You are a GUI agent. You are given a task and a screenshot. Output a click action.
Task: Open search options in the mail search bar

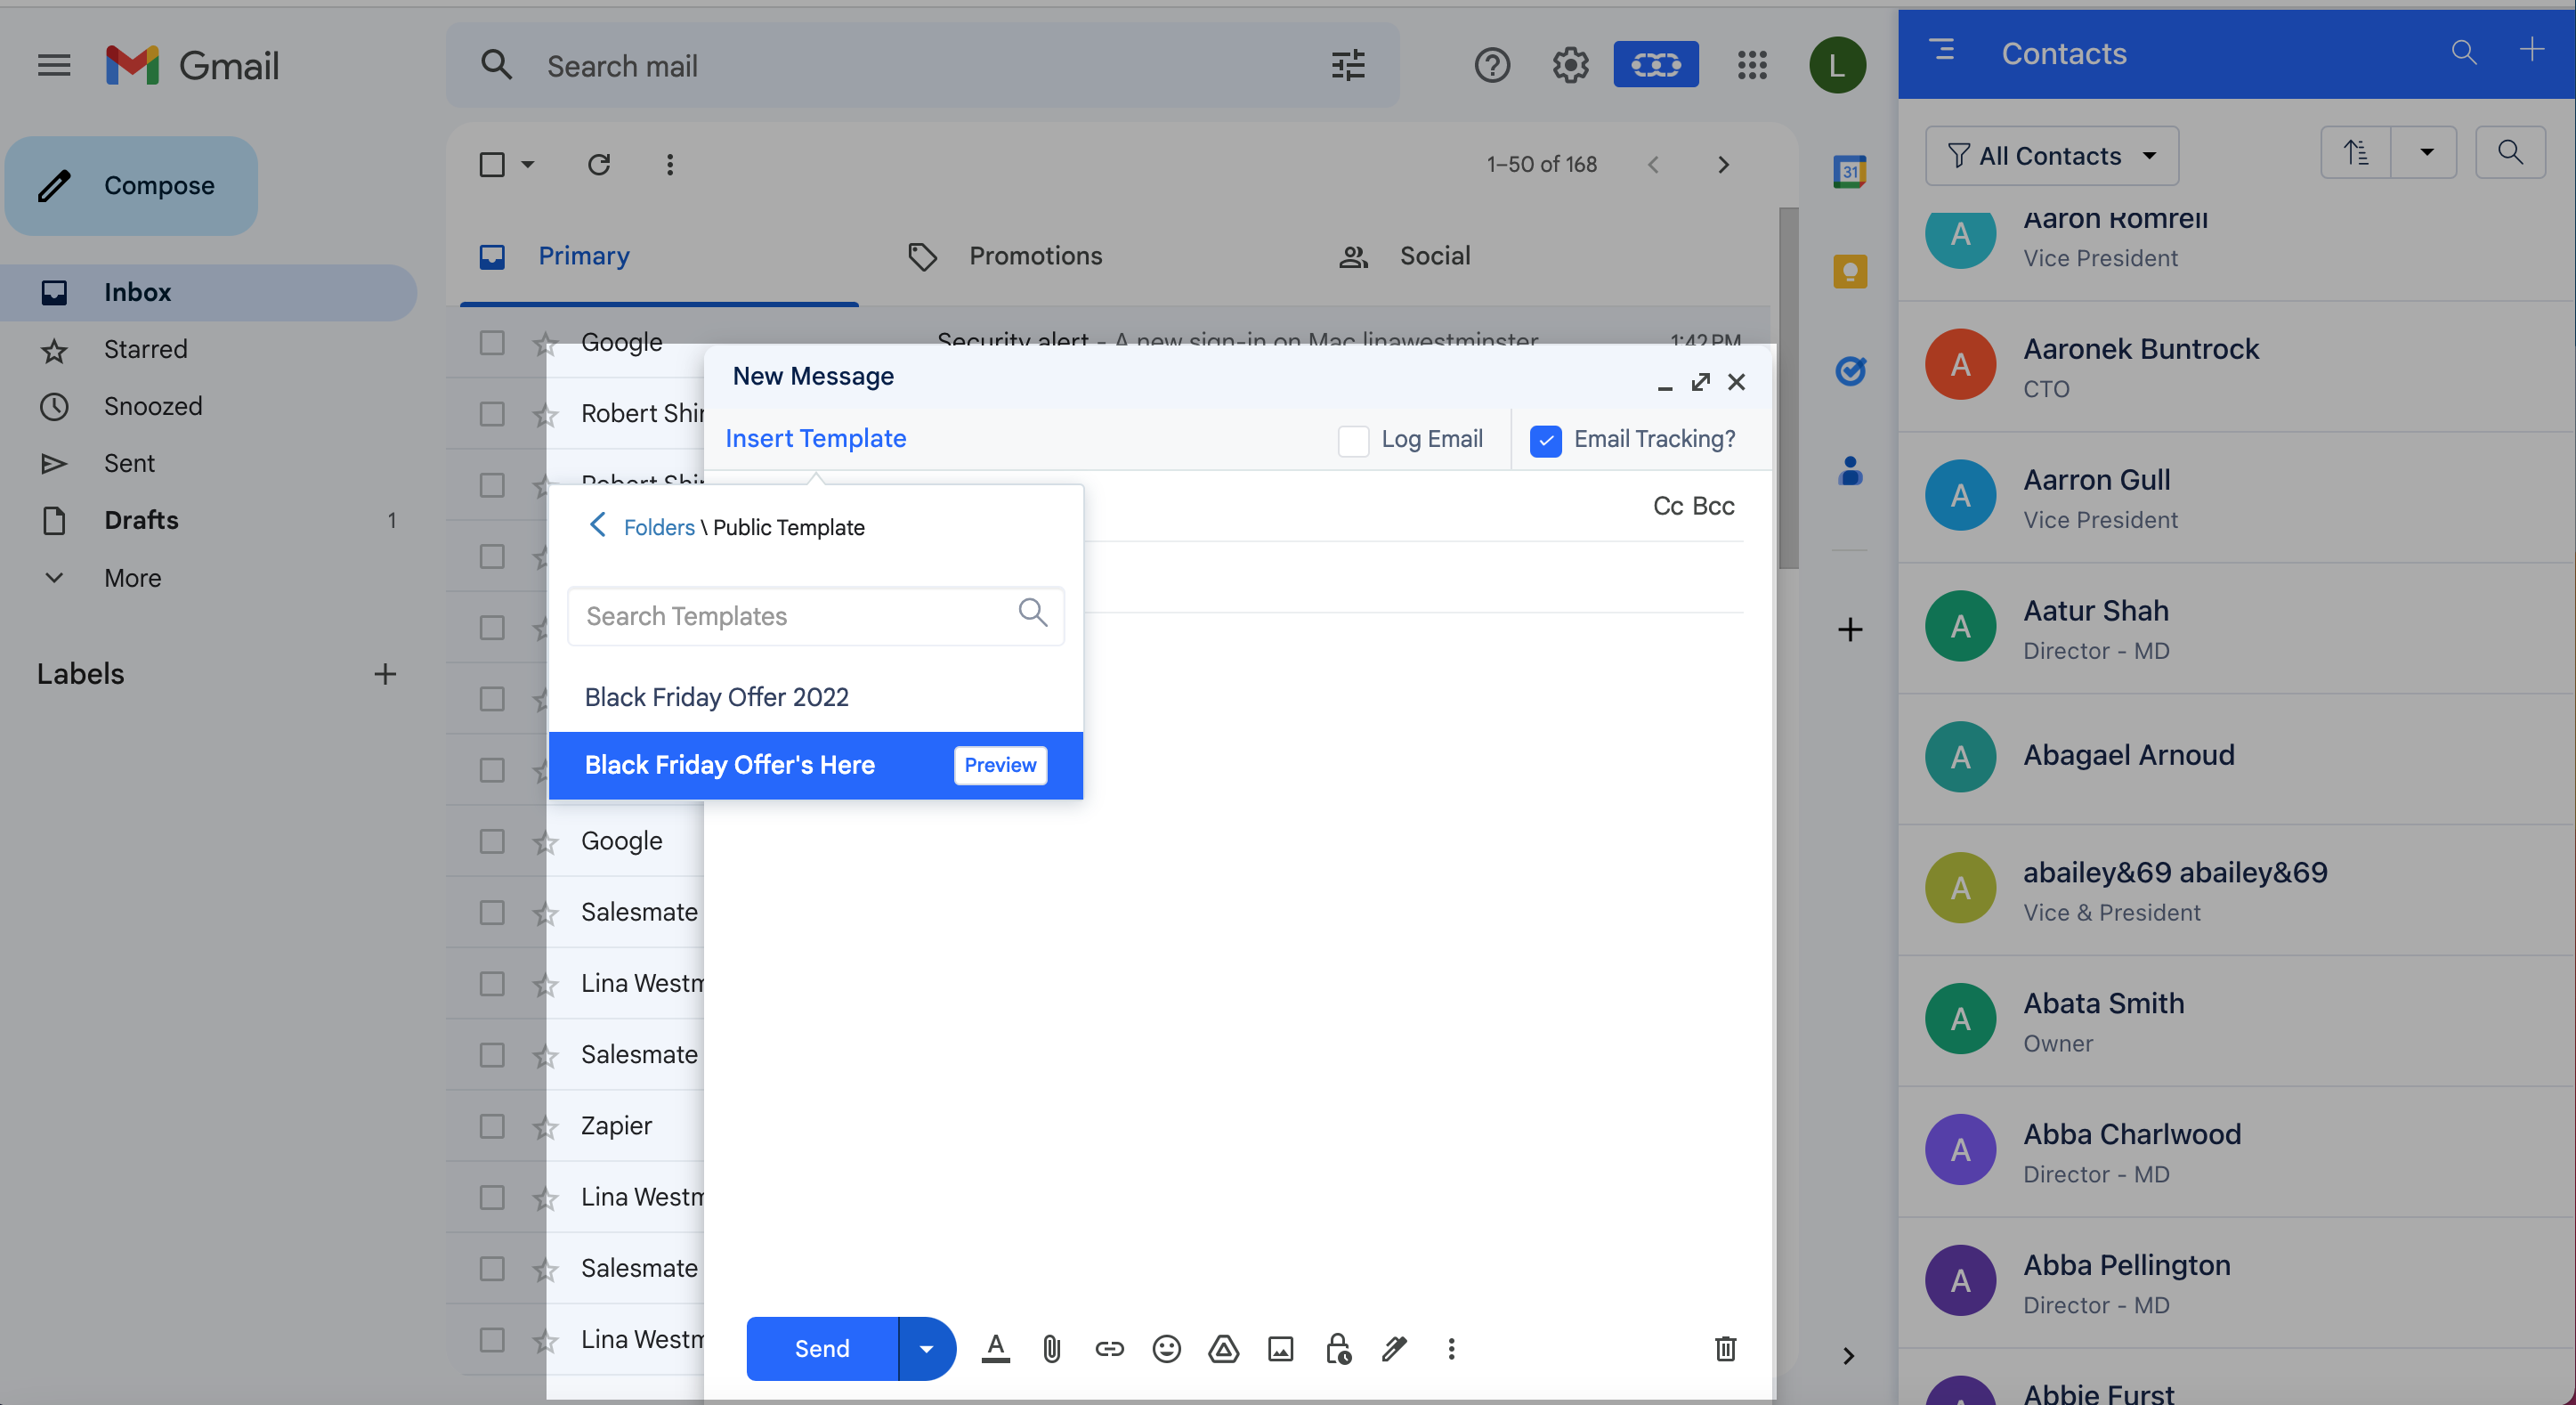point(1348,65)
